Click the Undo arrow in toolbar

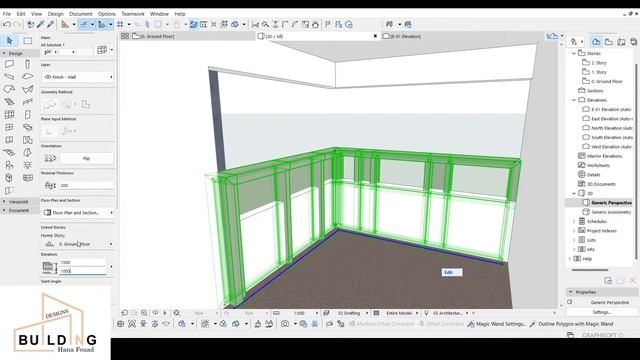tap(7, 24)
